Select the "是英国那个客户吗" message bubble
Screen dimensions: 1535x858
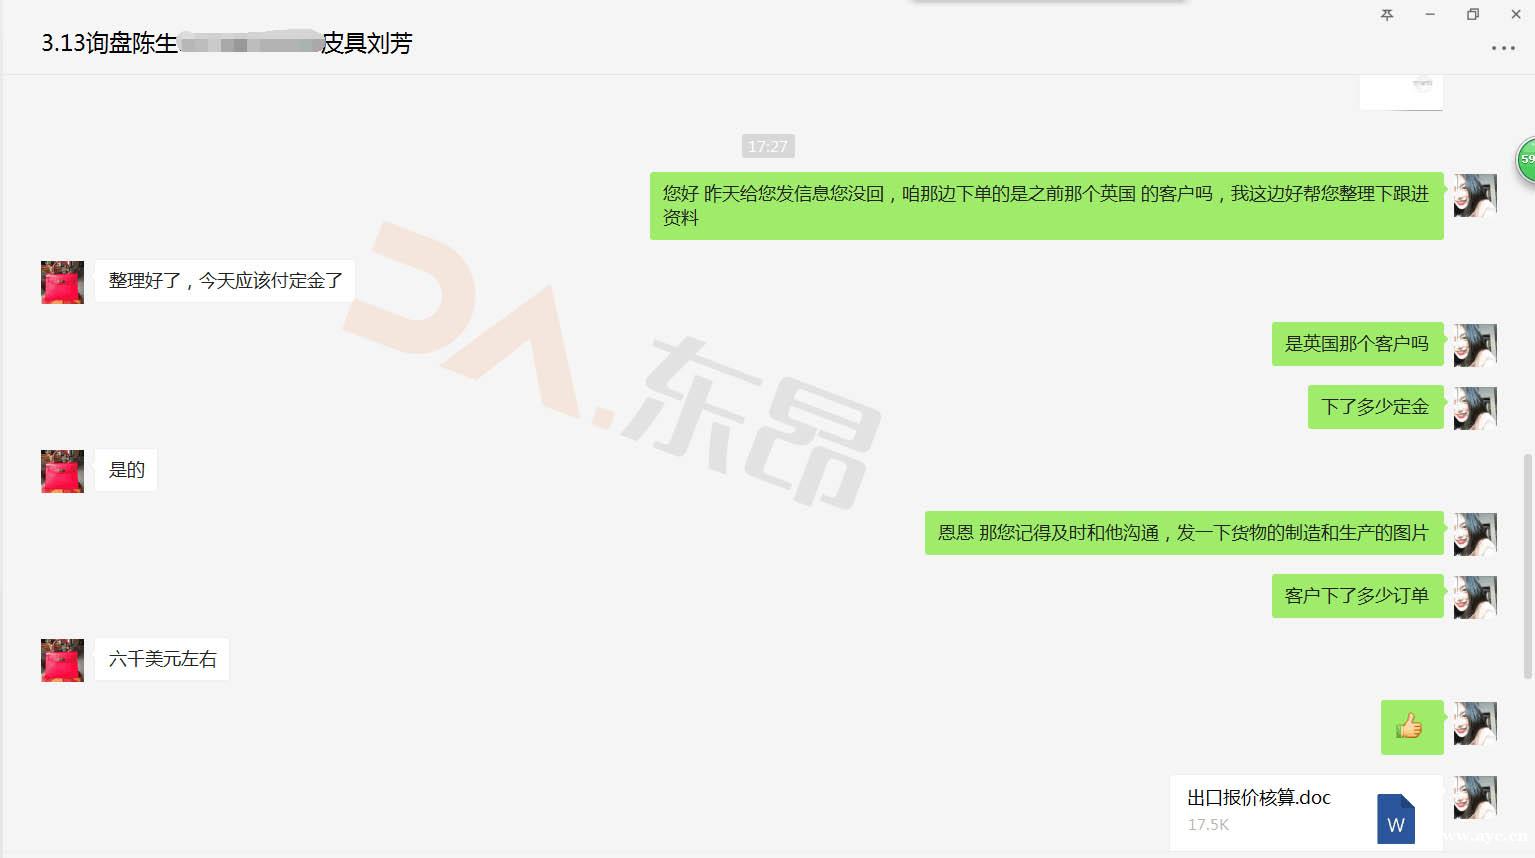tap(1356, 344)
